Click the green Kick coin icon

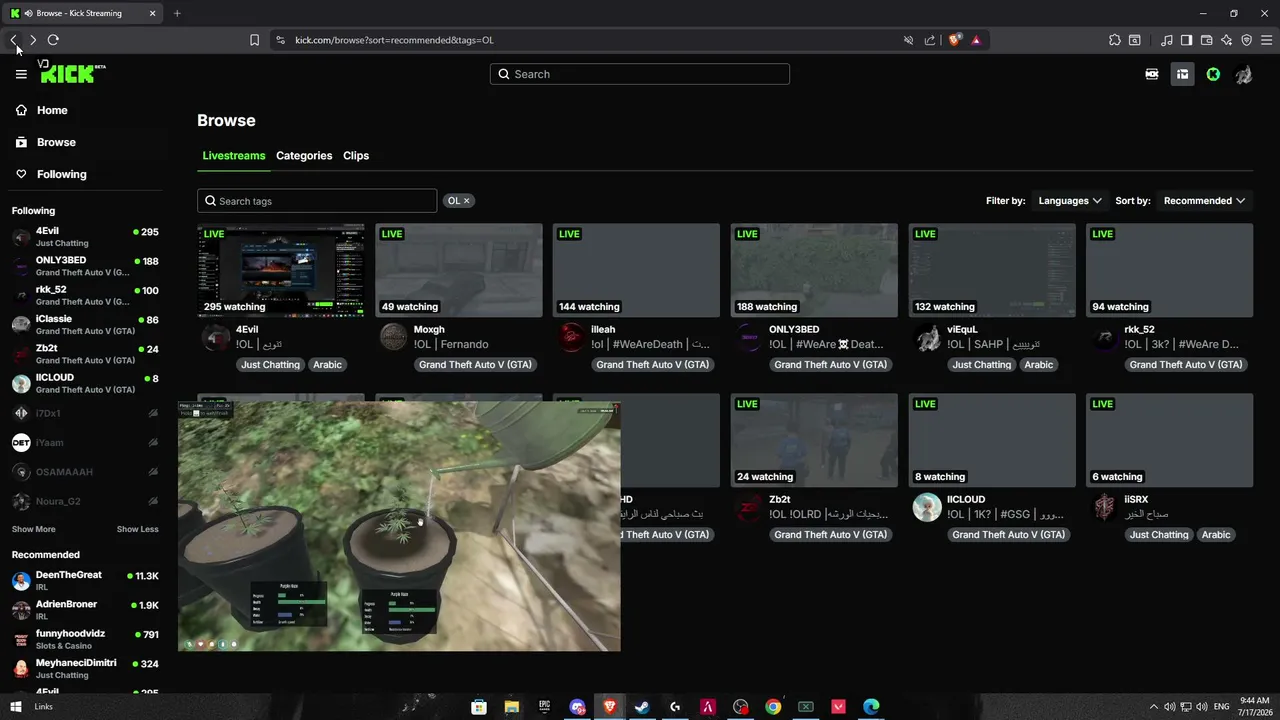[x=1213, y=74]
